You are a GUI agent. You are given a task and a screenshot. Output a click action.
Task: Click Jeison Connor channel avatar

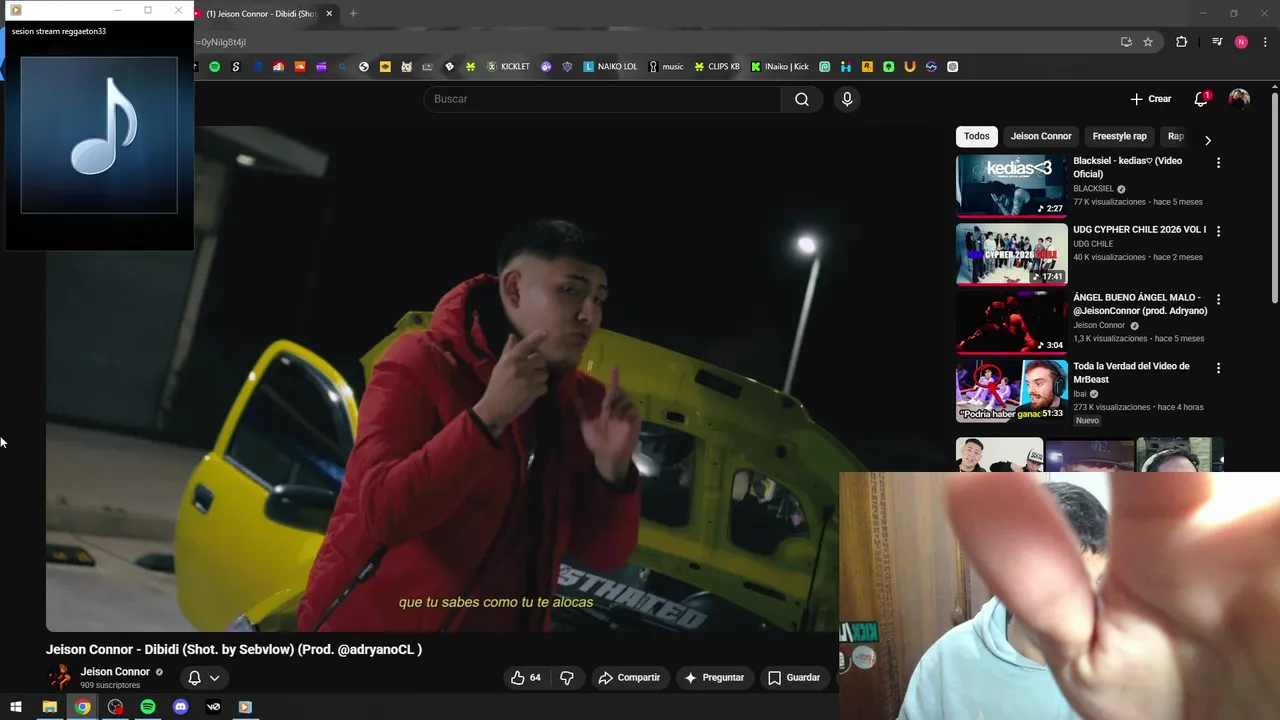tap(60, 677)
